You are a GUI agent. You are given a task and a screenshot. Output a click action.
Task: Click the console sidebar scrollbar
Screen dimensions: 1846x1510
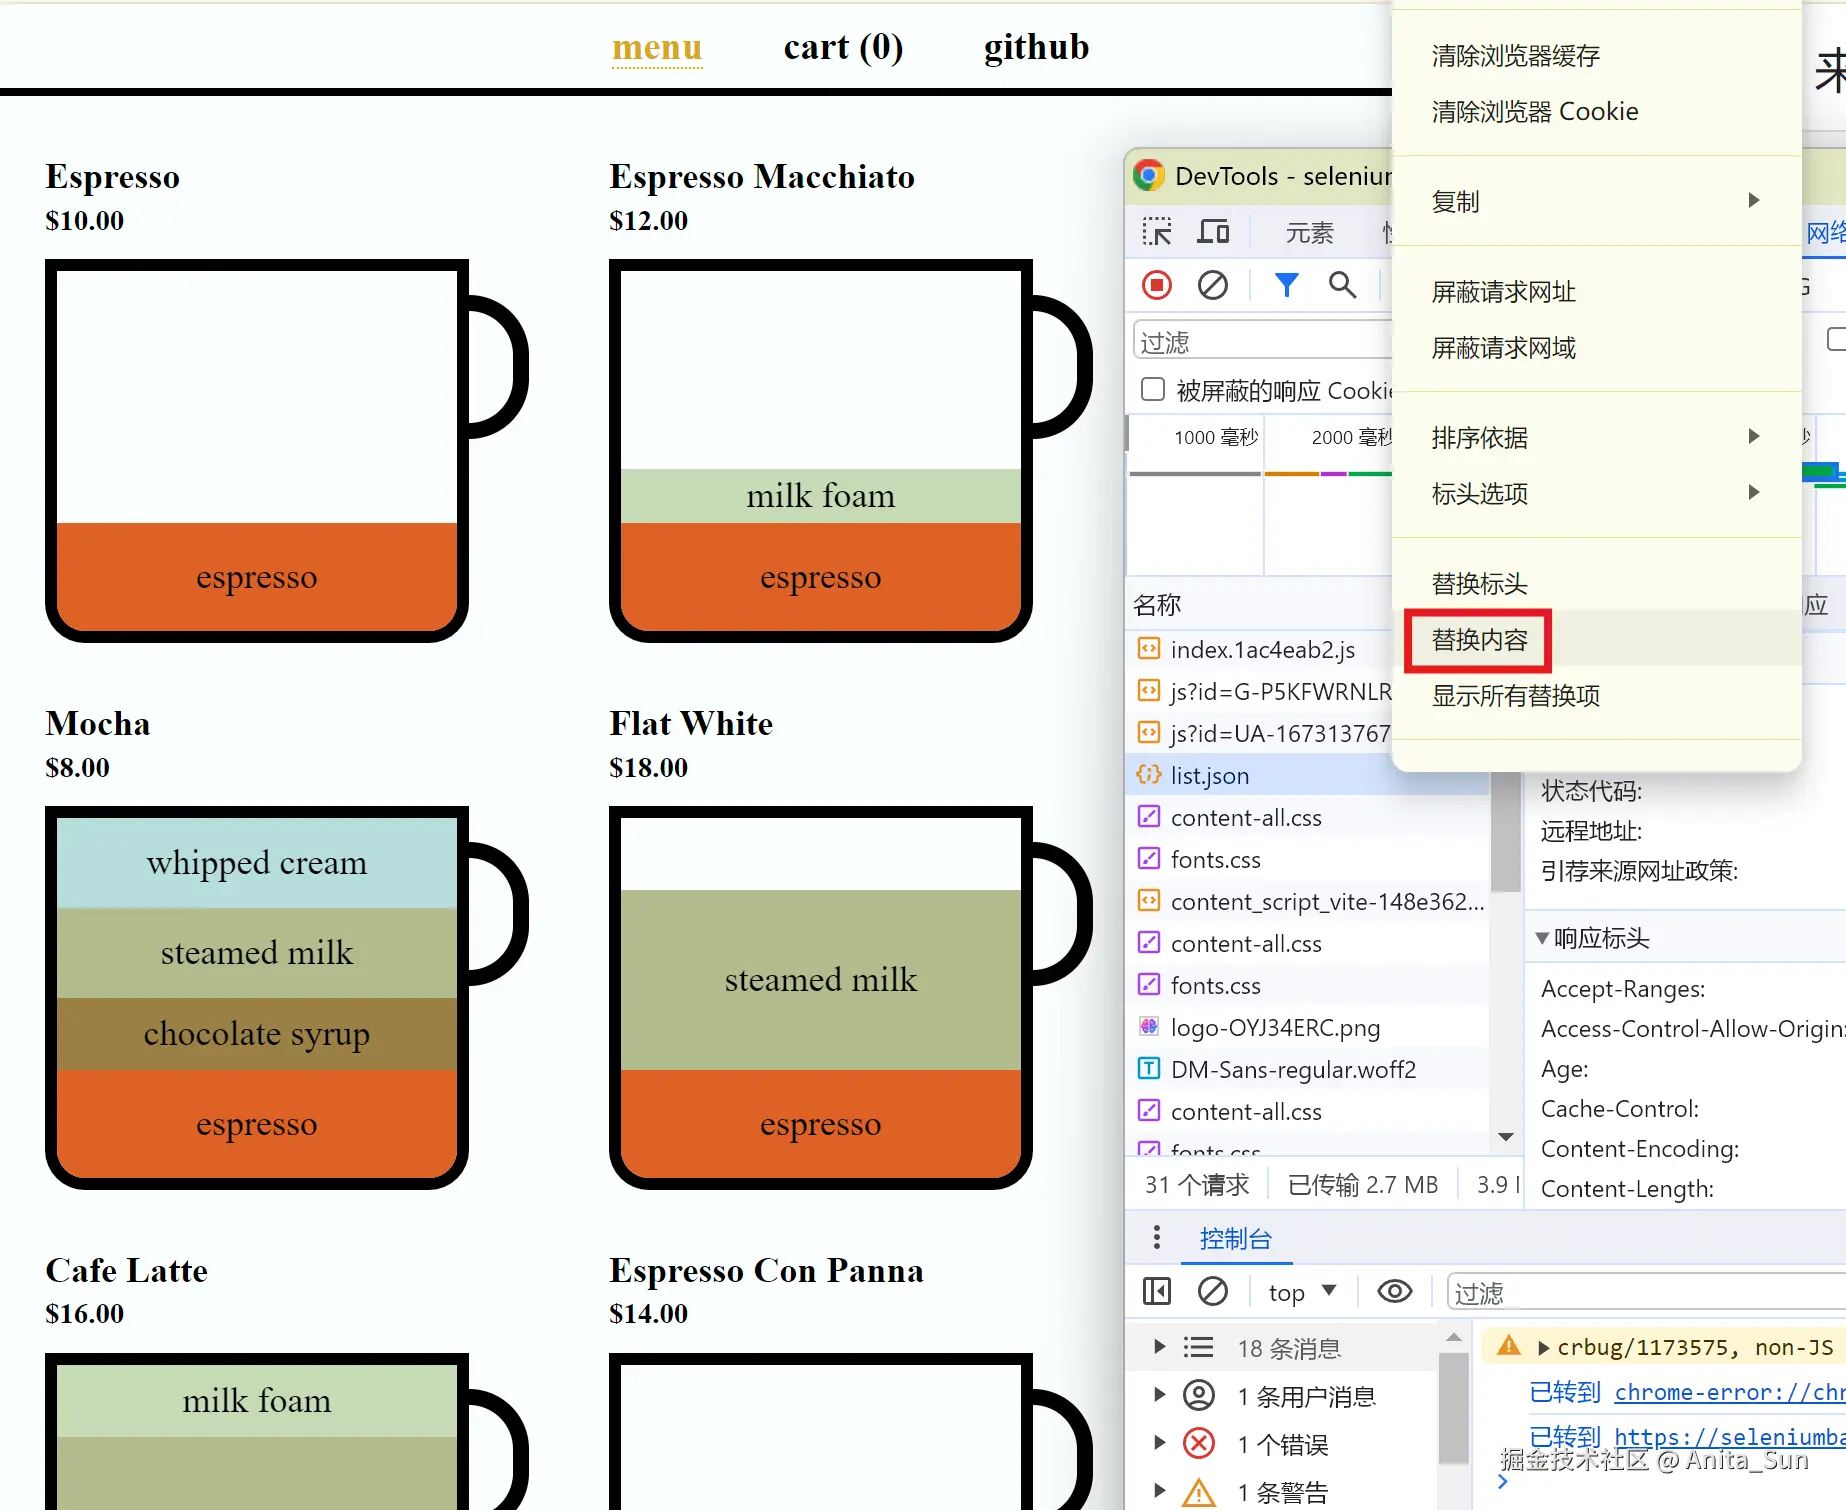[x=1454, y=1407]
